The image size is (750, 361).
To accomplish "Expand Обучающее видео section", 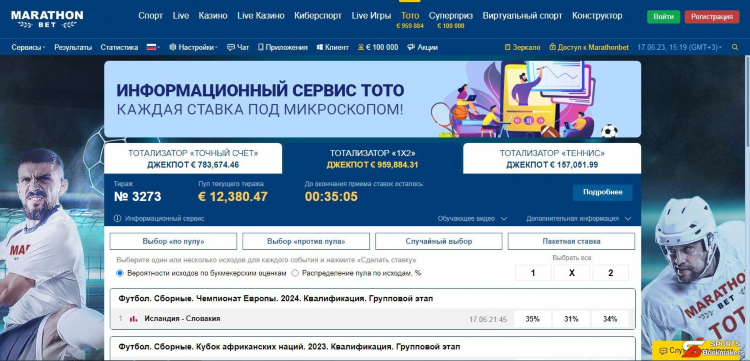I will point(472,219).
